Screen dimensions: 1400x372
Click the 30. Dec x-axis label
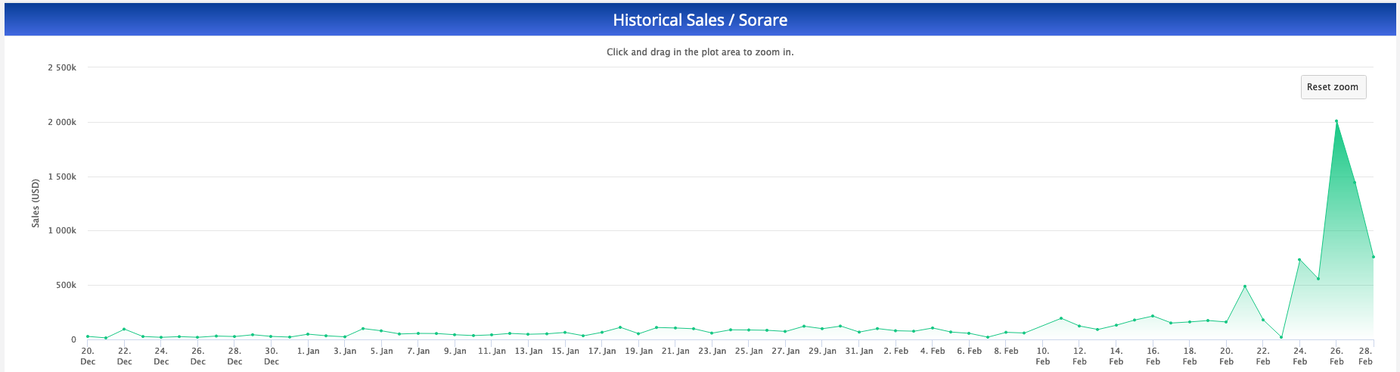[271, 356]
